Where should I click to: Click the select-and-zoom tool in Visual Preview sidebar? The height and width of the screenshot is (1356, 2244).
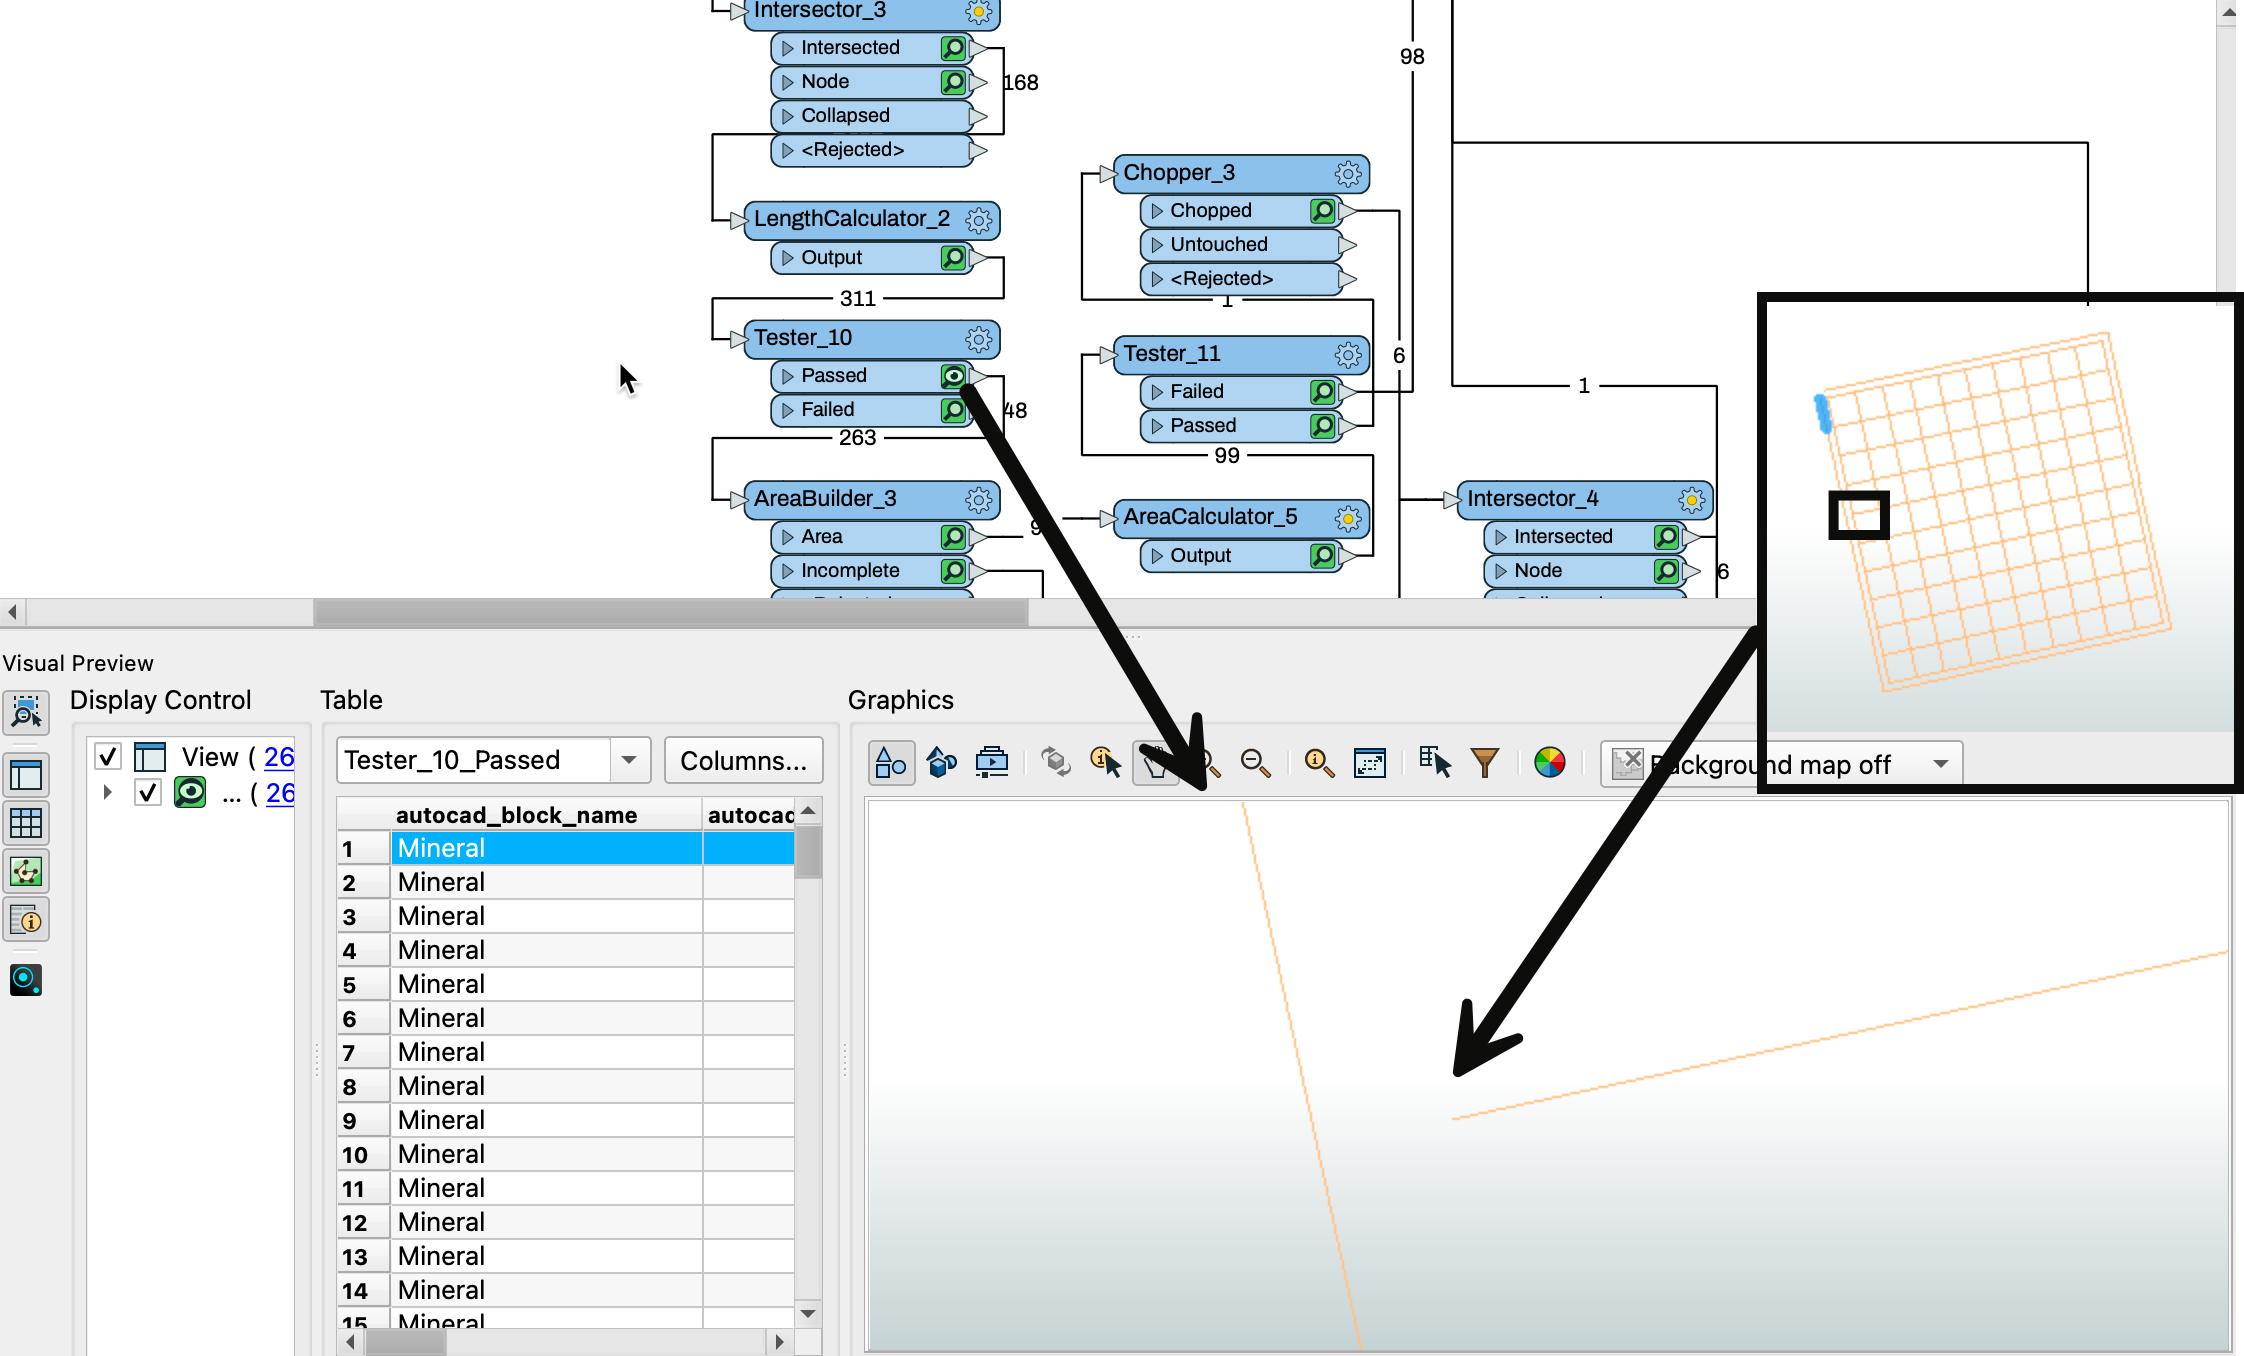coord(26,712)
